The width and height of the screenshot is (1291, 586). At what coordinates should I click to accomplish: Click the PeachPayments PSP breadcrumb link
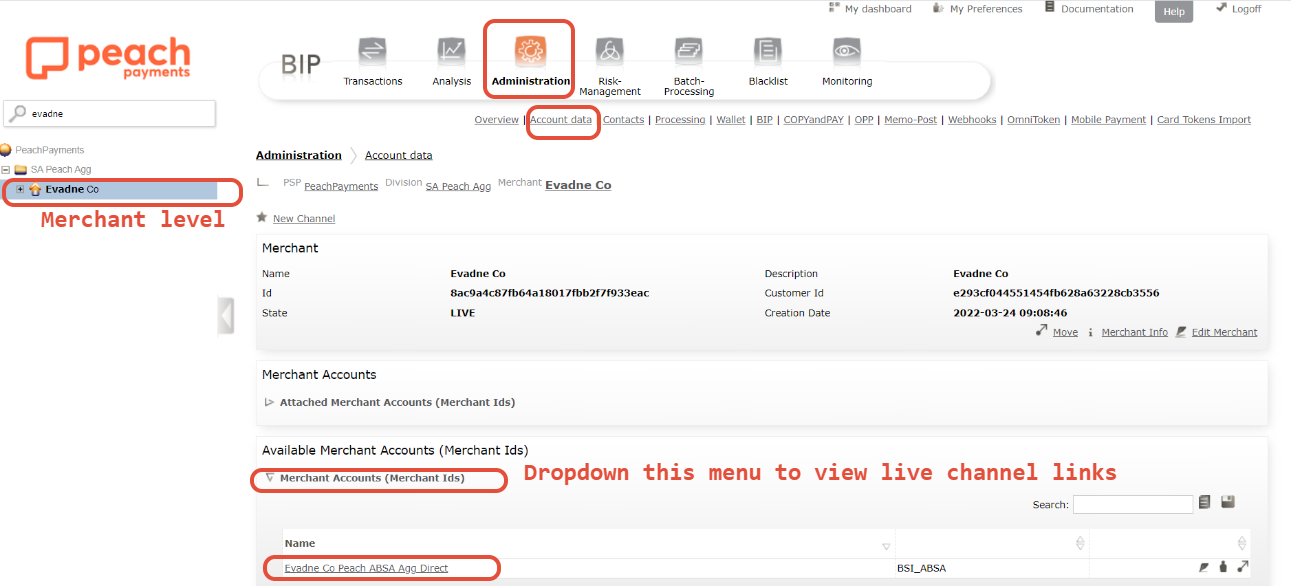click(341, 186)
